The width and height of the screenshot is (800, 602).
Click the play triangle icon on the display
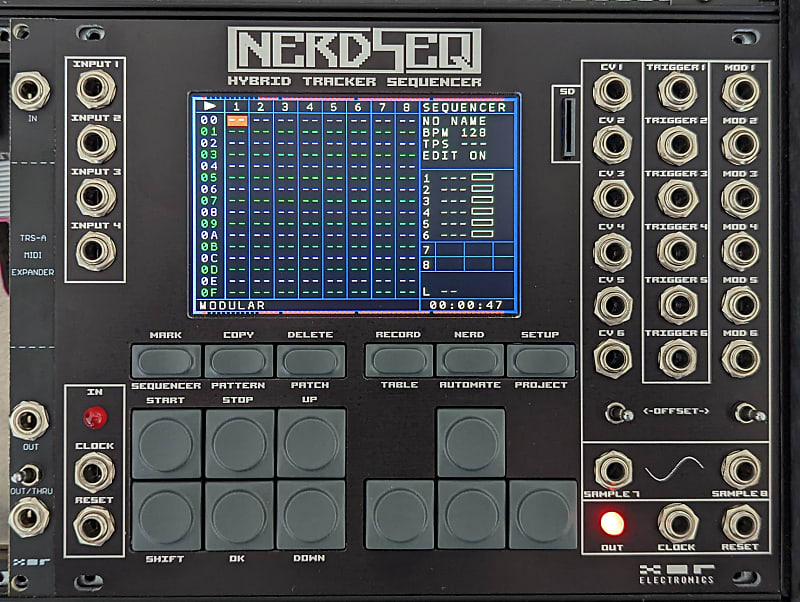pos(210,104)
